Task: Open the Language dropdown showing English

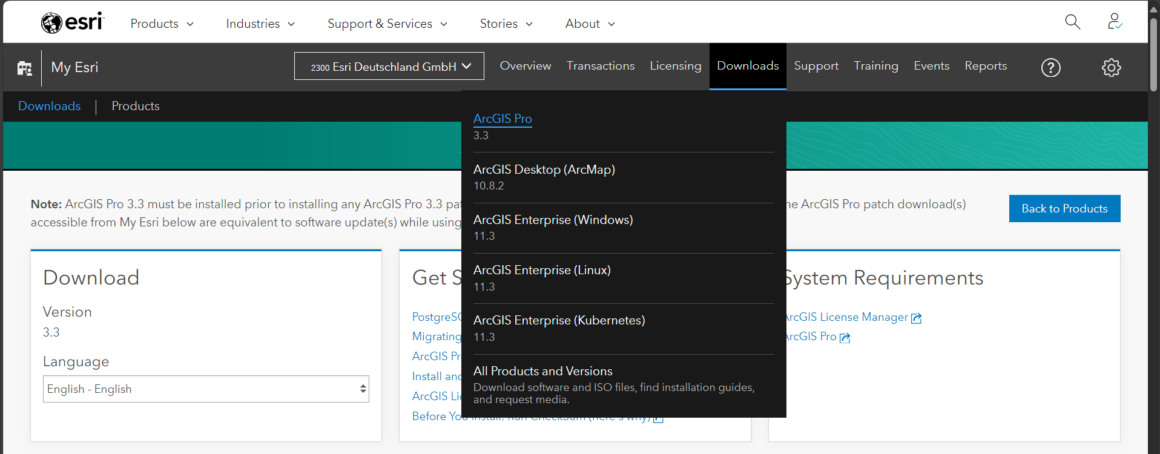Action: pyautogui.click(x=206, y=389)
